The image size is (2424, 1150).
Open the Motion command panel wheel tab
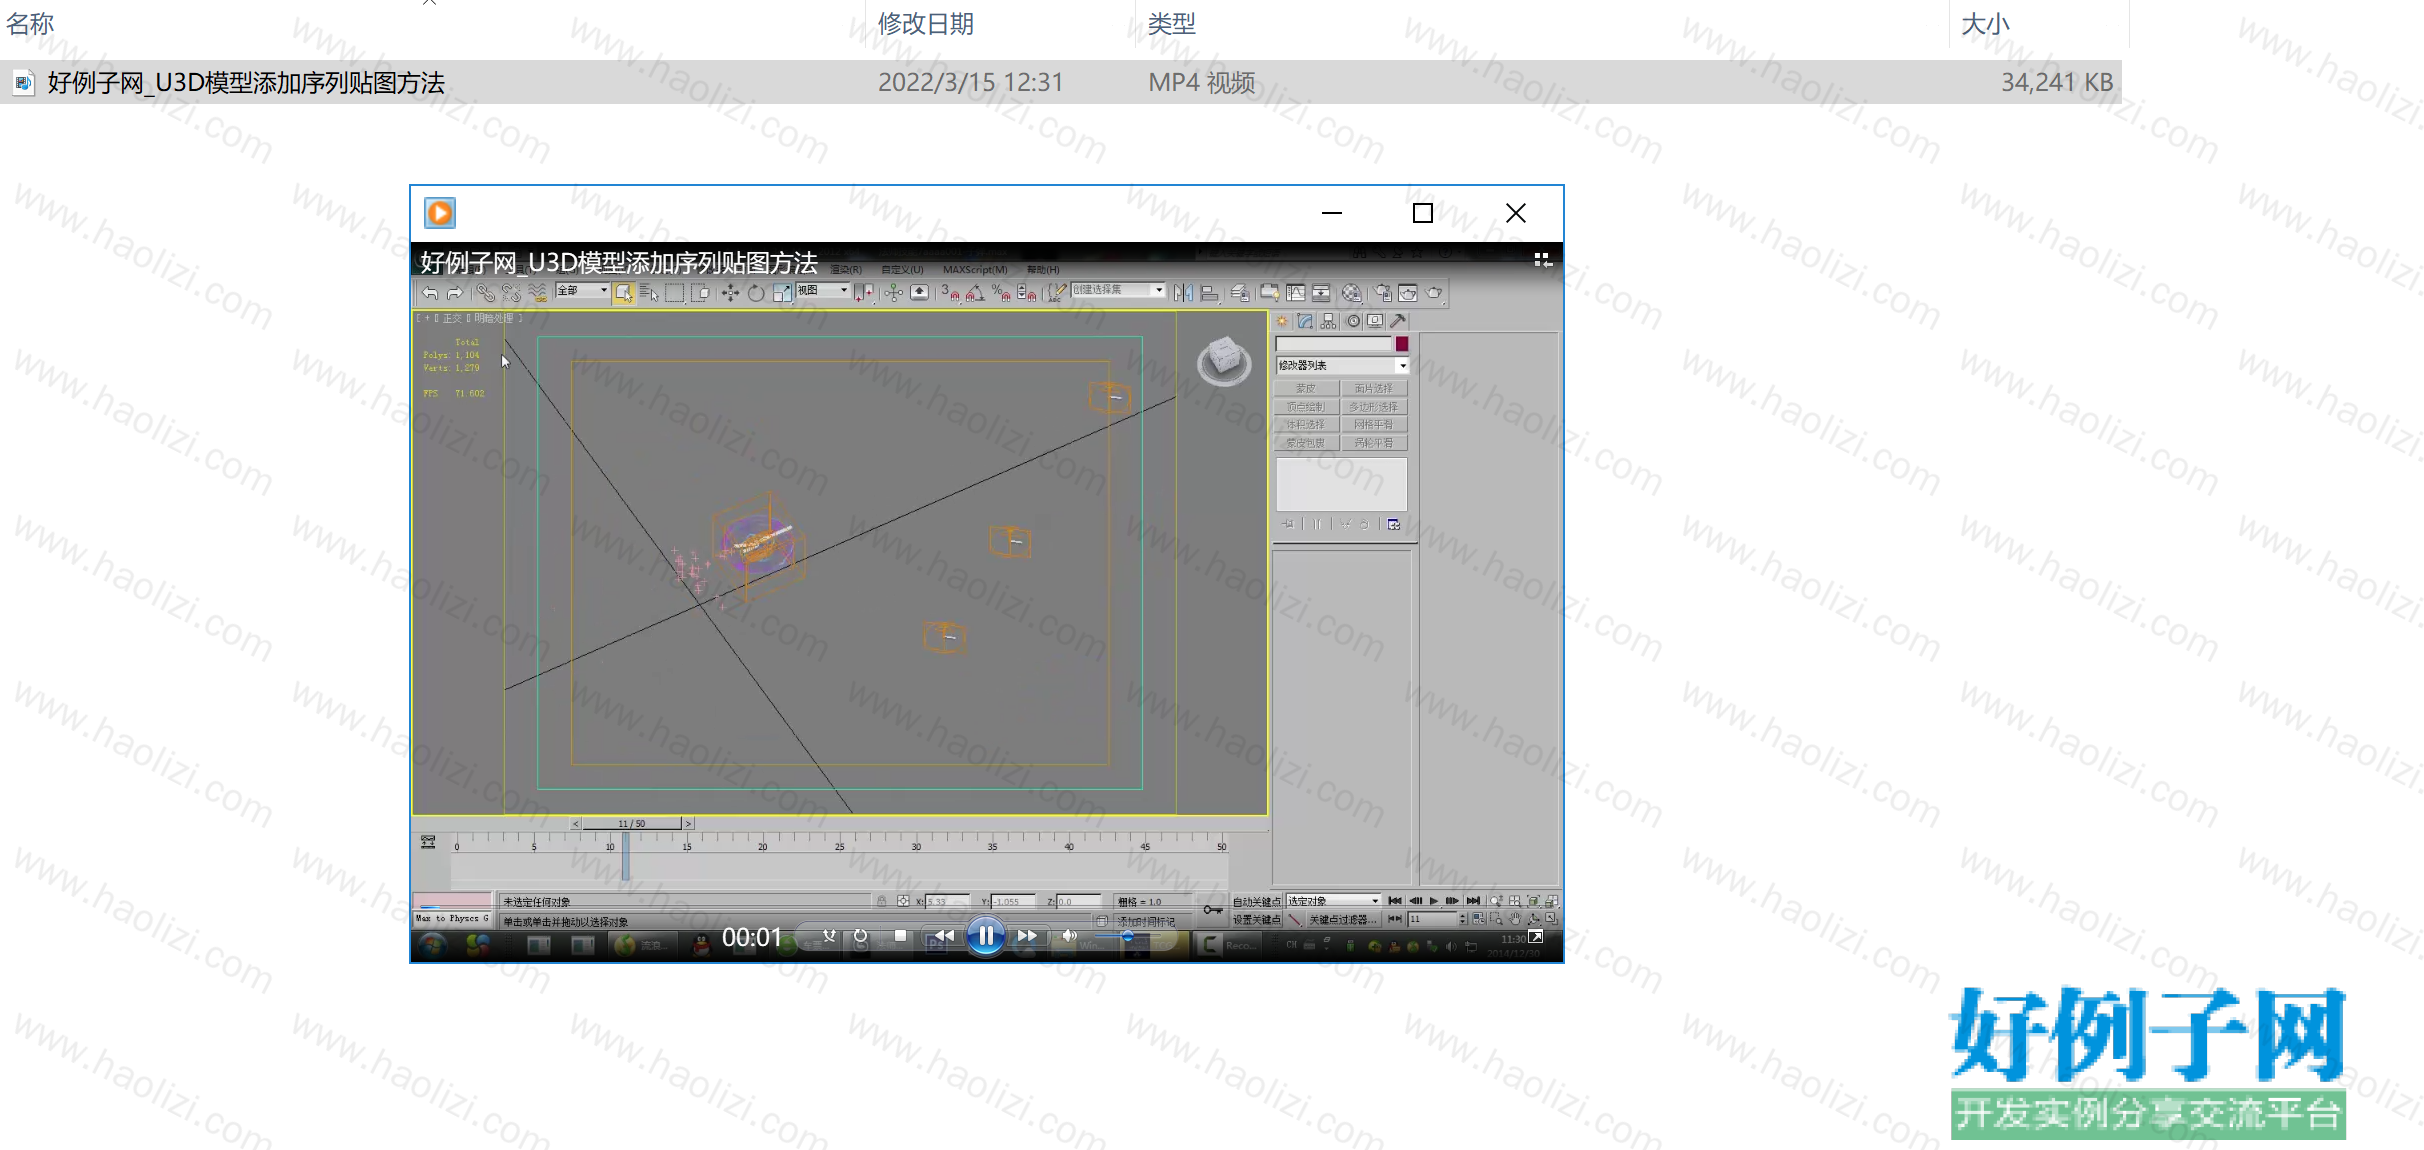1353,321
